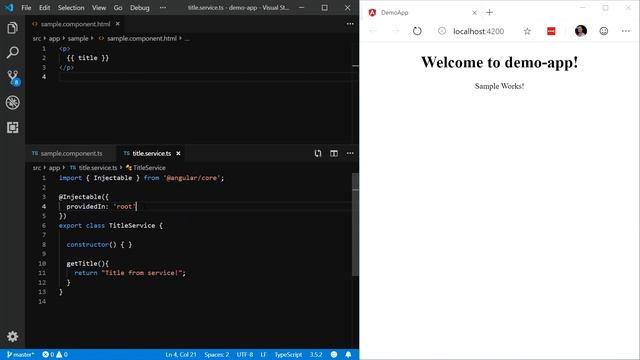The height and width of the screenshot is (360, 640).
Task: Click the "Sample Works!" text in browser
Action: 499,86
